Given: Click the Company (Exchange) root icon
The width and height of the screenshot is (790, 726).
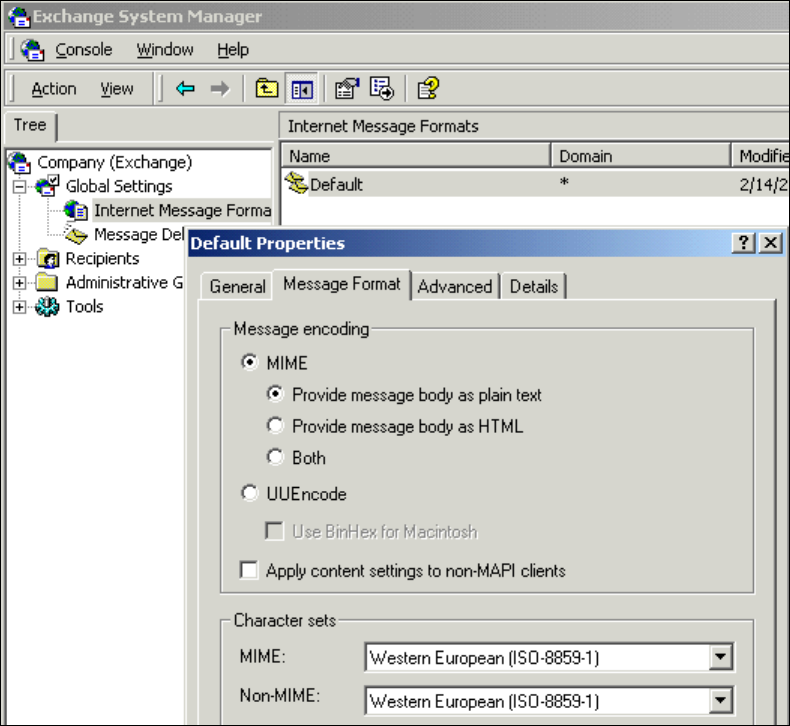Looking at the screenshot, I should point(20,162).
